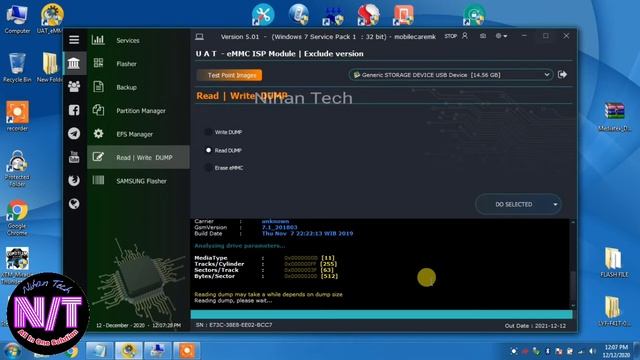This screenshot has width=640, height=360.
Task: Open Protected Folder desktop icon
Action: 17,169
